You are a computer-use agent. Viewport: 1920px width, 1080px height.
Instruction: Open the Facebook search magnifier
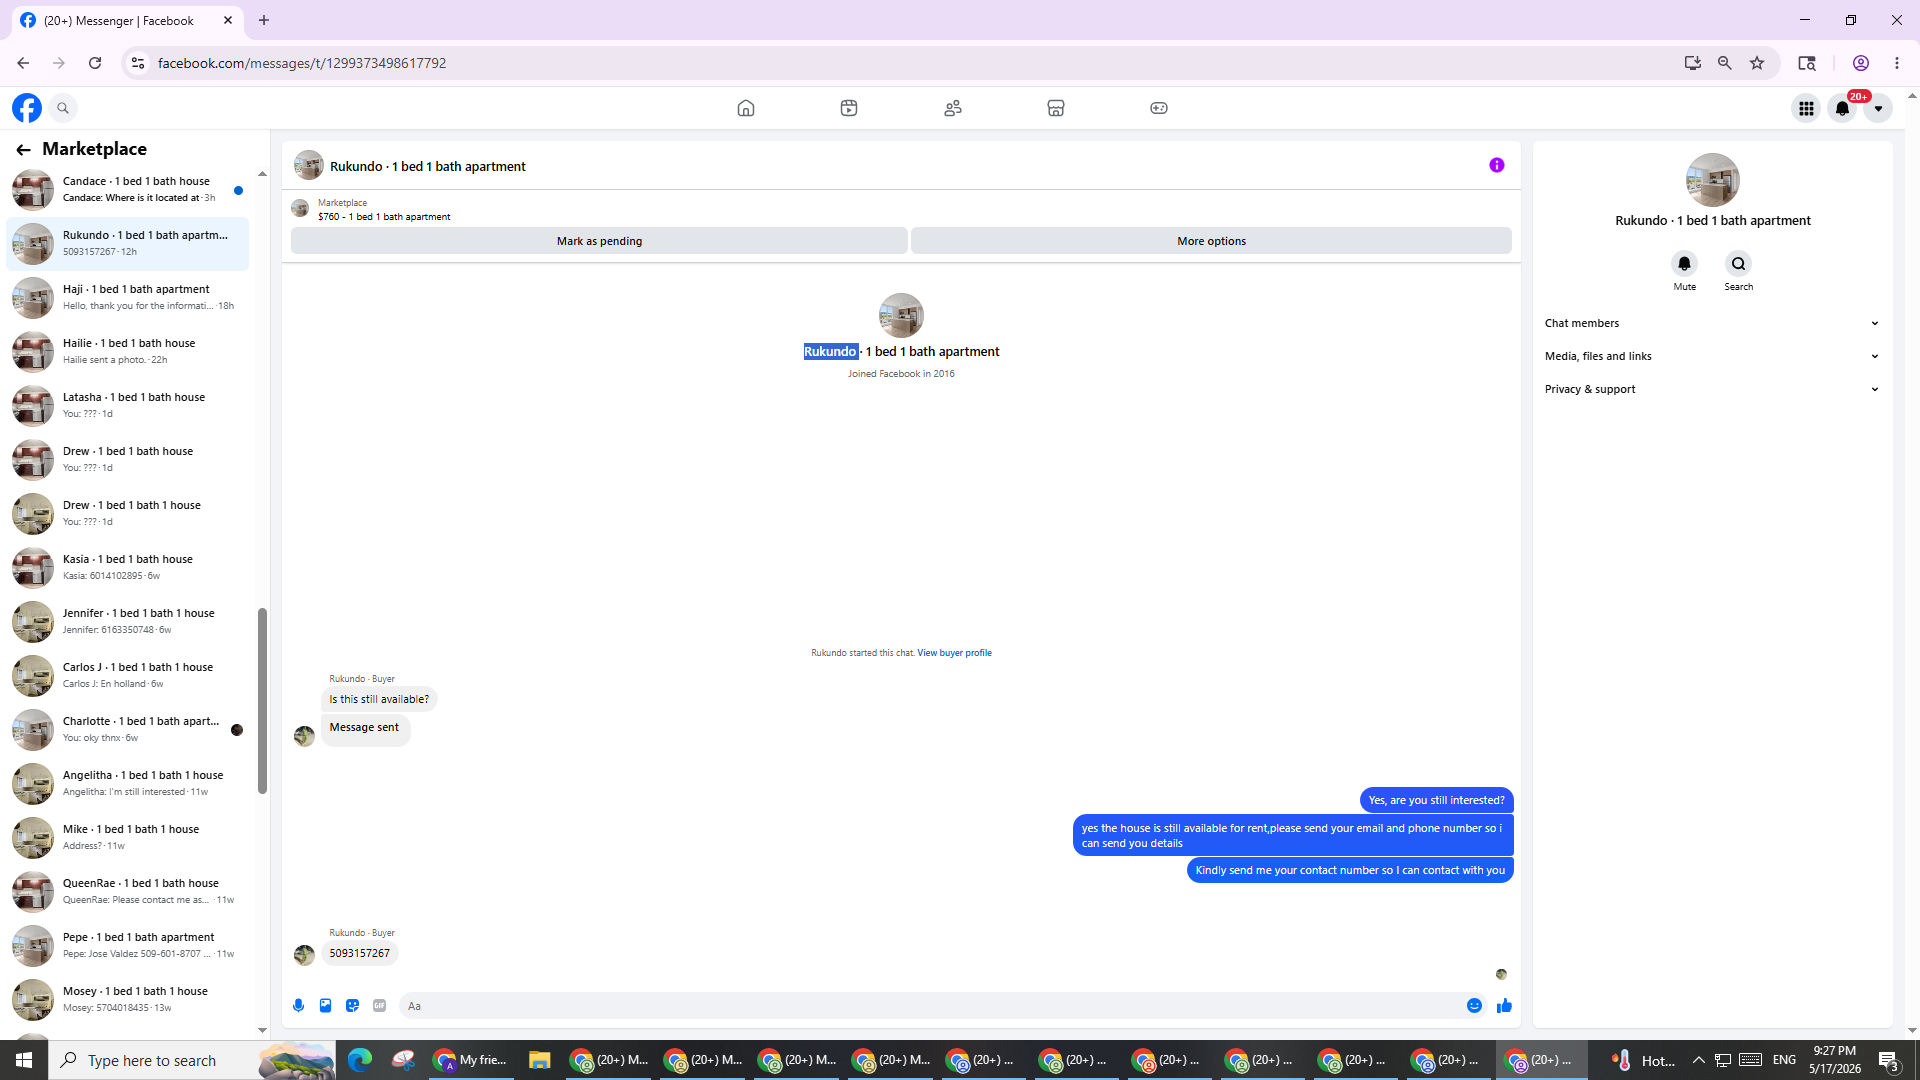[x=63, y=108]
